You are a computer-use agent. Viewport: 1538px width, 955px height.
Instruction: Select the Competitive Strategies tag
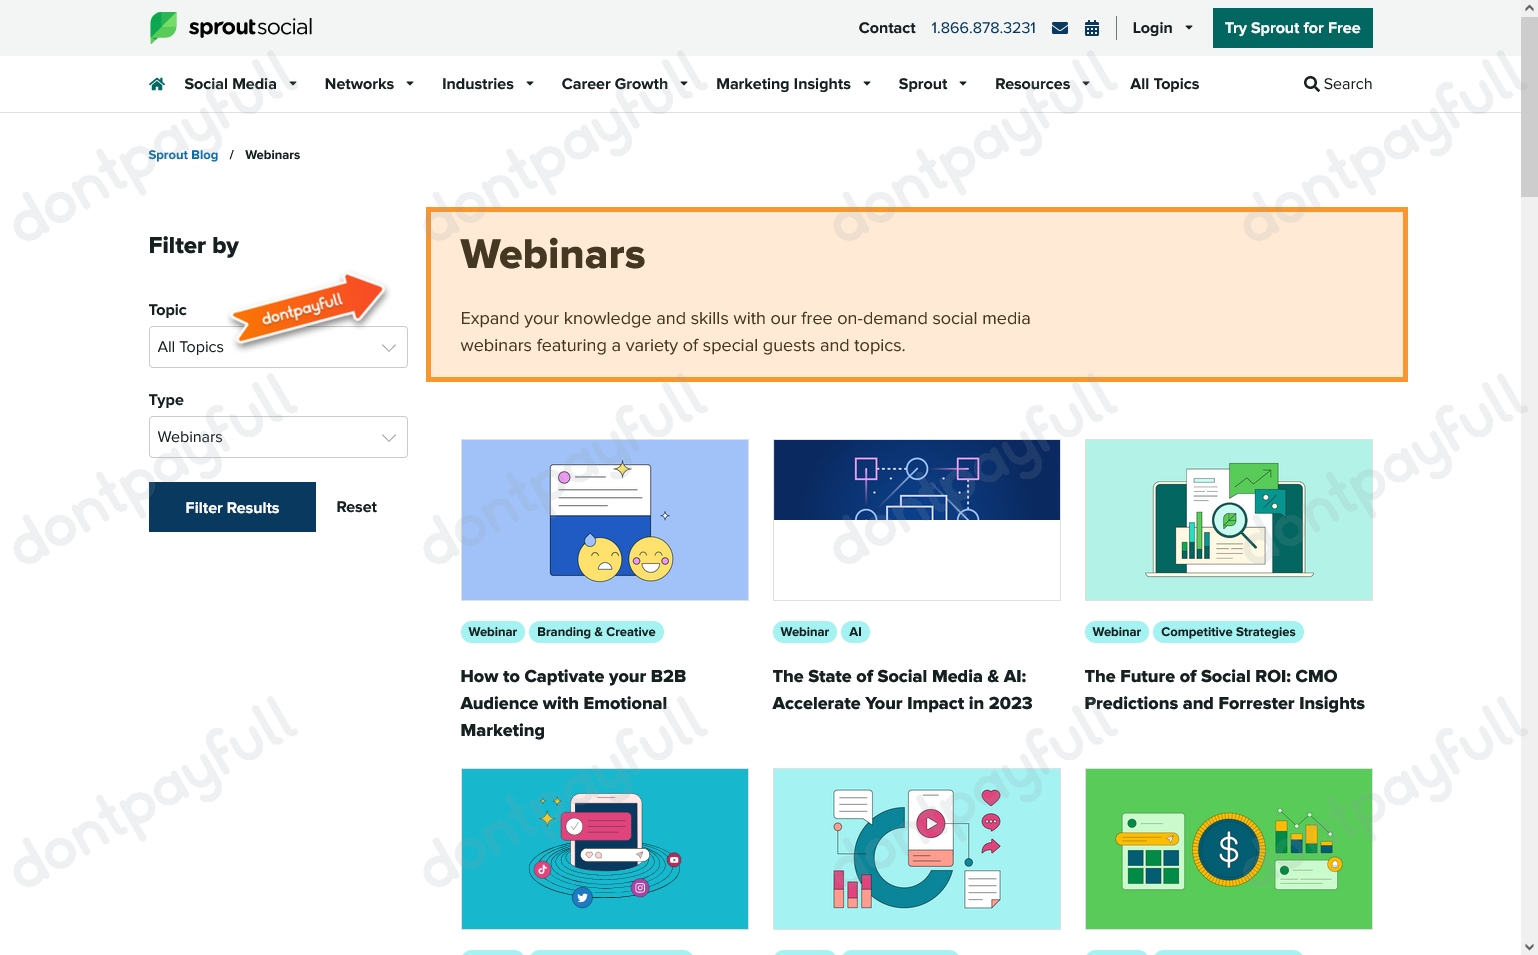tap(1228, 632)
